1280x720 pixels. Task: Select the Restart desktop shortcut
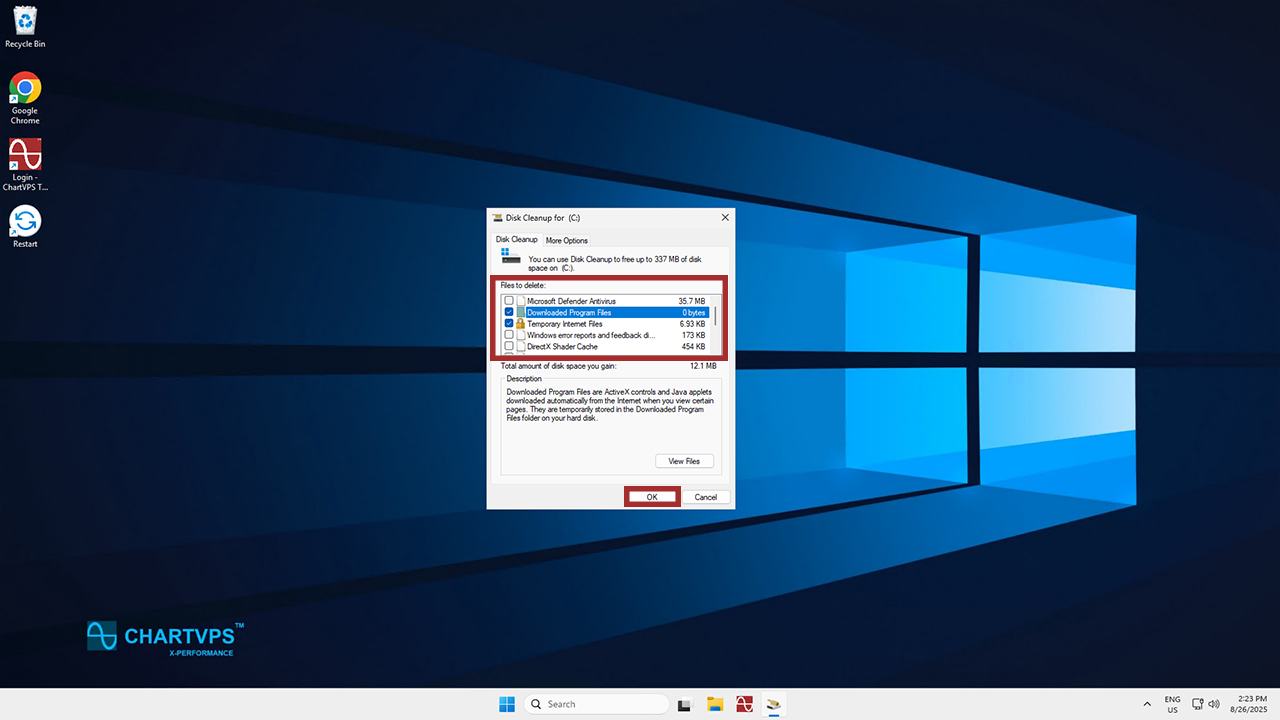[25, 222]
